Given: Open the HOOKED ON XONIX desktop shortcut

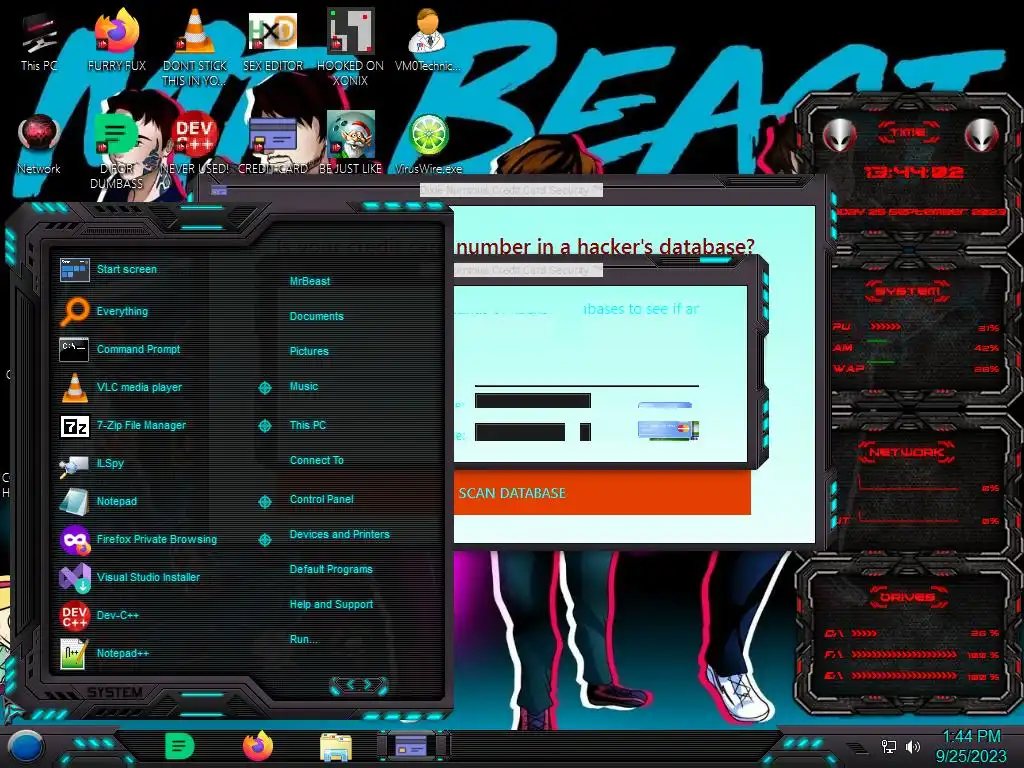Looking at the screenshot, I should [x=351, y=47].
